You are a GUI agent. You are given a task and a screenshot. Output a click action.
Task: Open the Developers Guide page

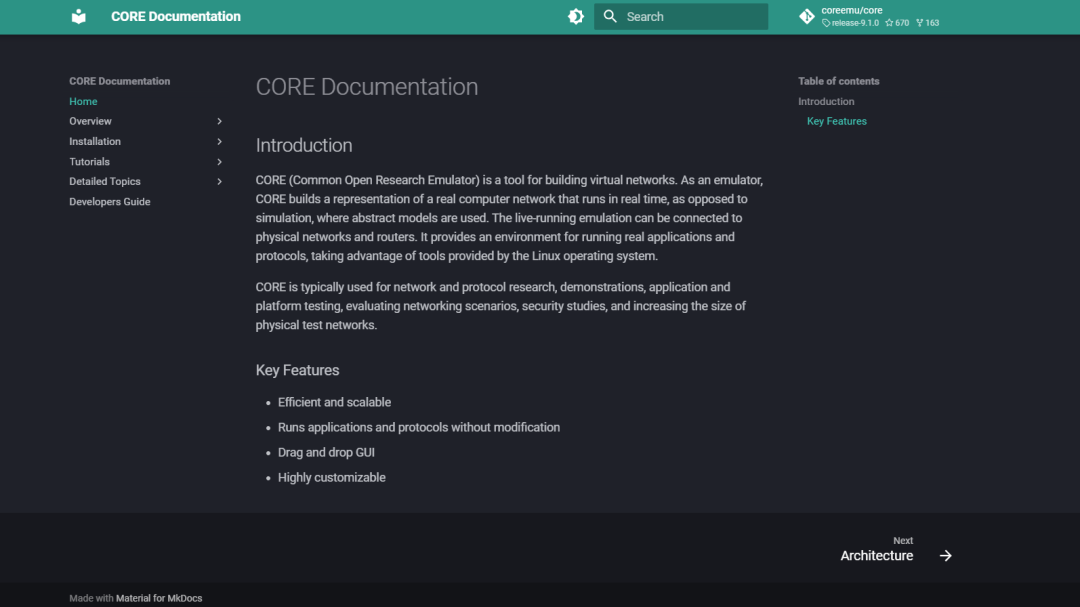click(x=110, y=202)
